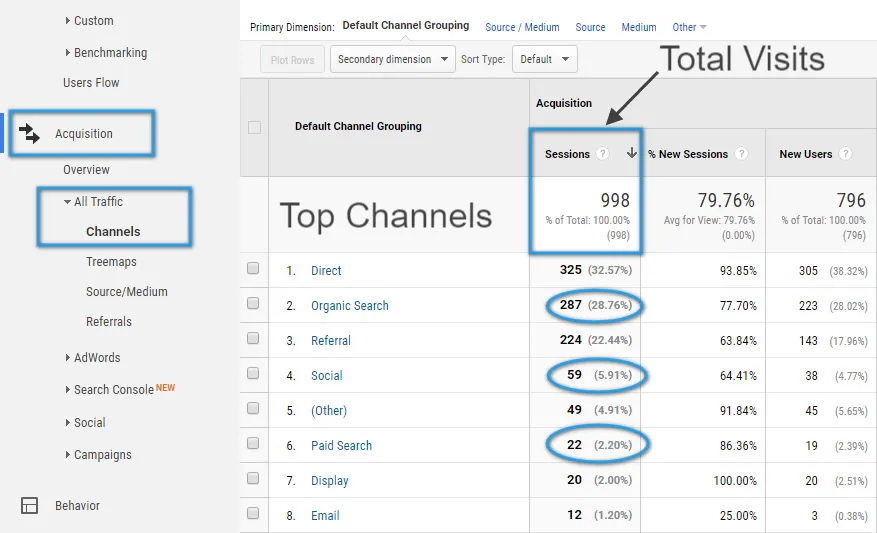
Task: Click the 325 sessions value for Direct
Action: tap(570, 270)
